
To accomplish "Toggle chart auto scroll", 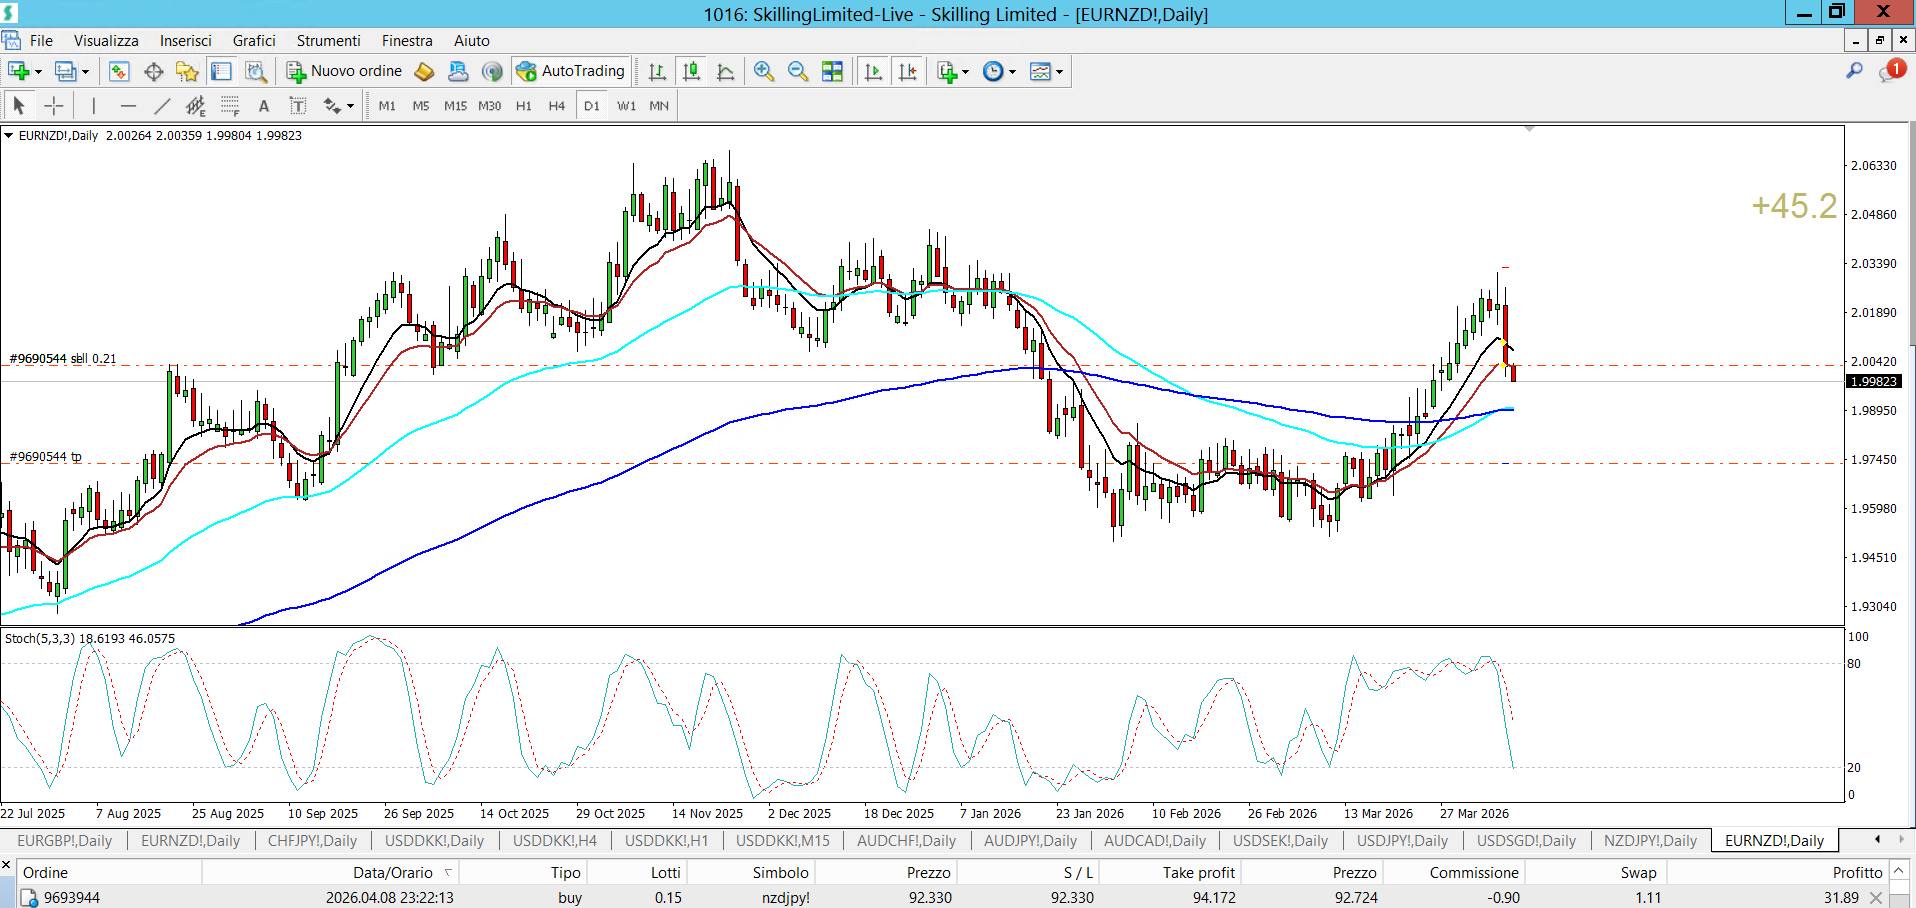I will point(873,71).
